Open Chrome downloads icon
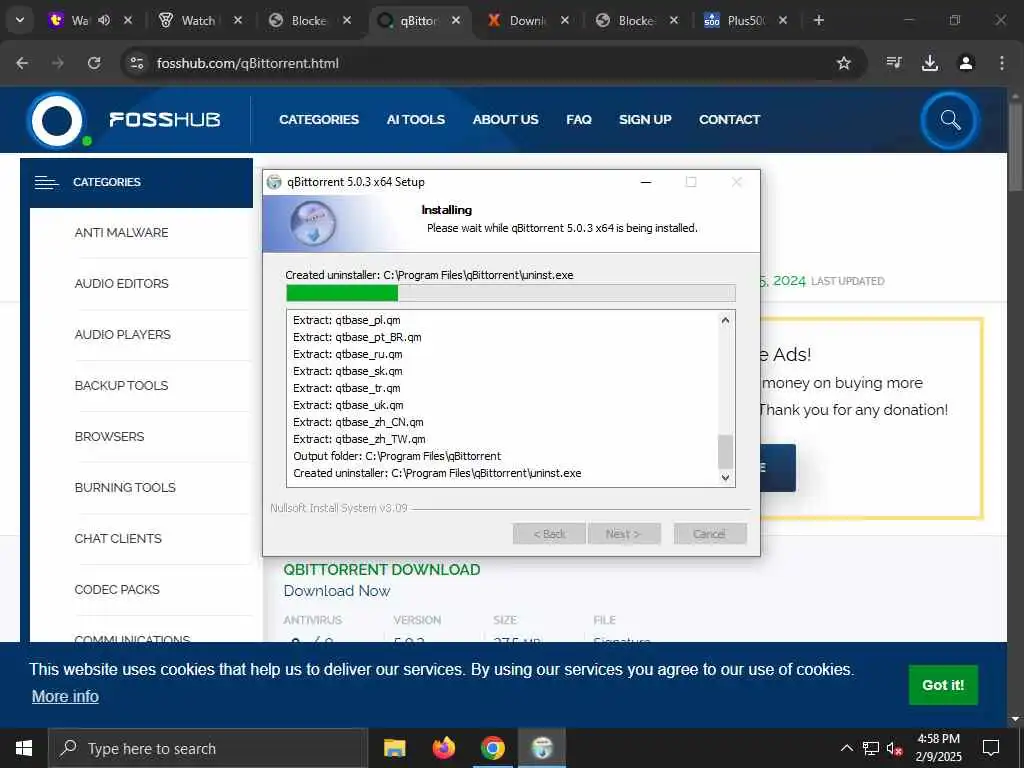 (930, 63)
